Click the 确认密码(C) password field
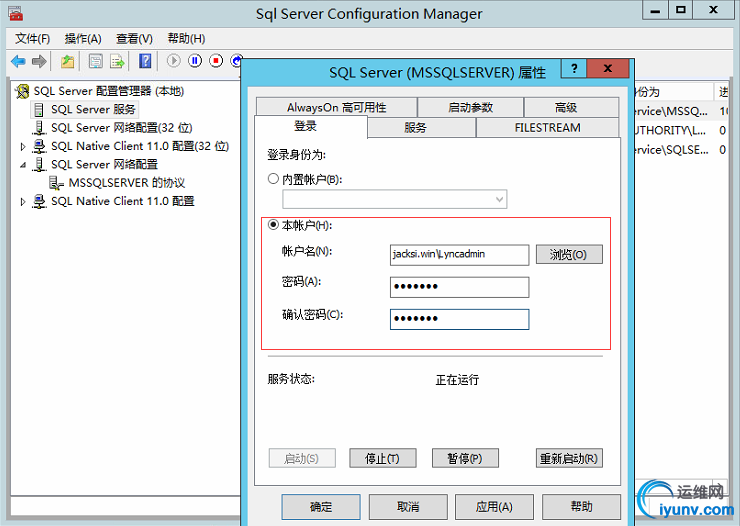The width and height of the screenshot is (740, 526). [x=459, y=319]
